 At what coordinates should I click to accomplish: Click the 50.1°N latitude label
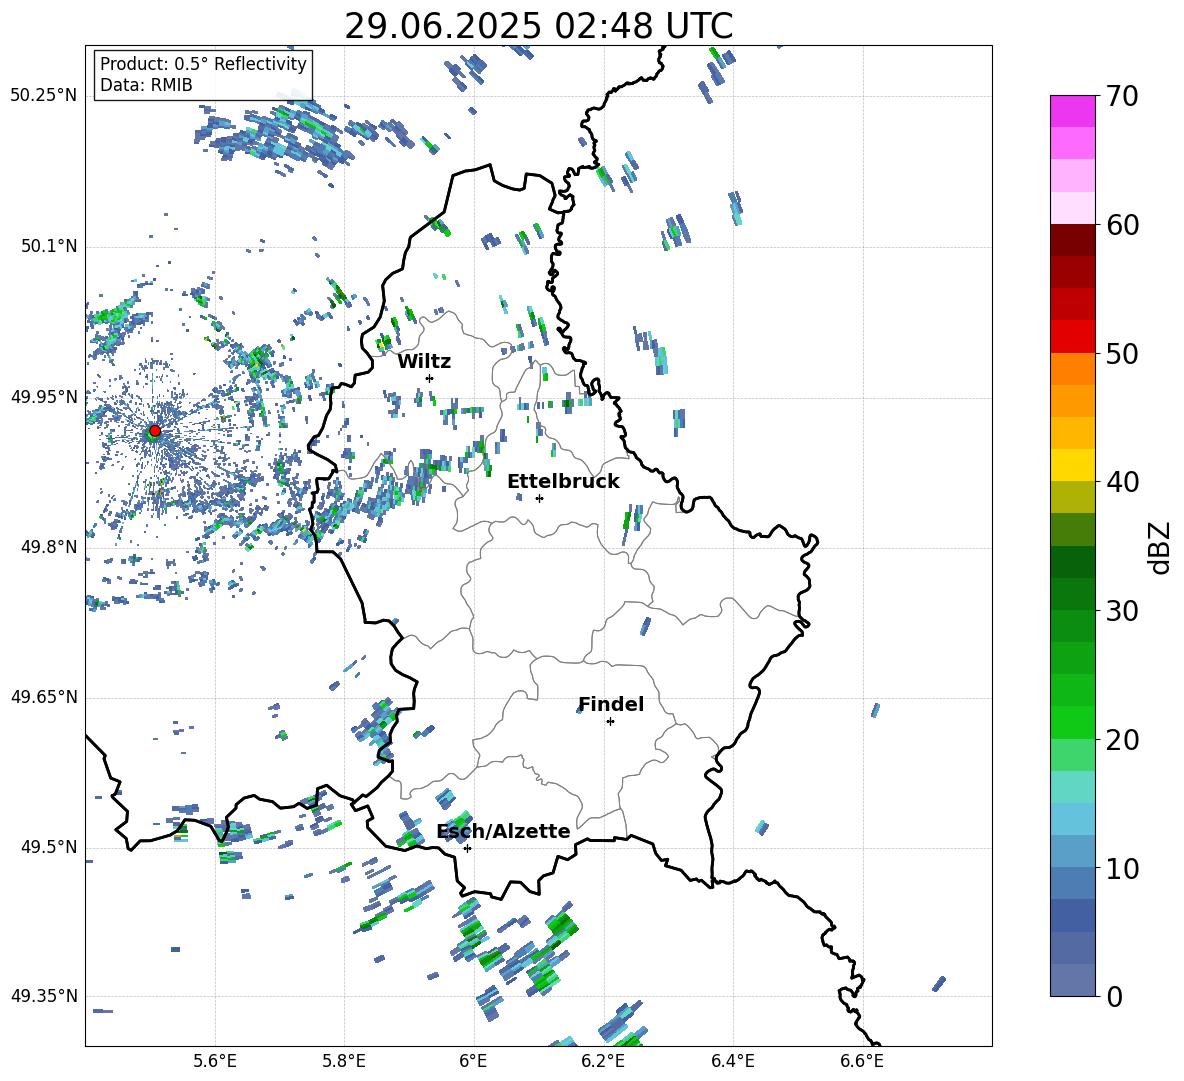[x=49, y=247]
